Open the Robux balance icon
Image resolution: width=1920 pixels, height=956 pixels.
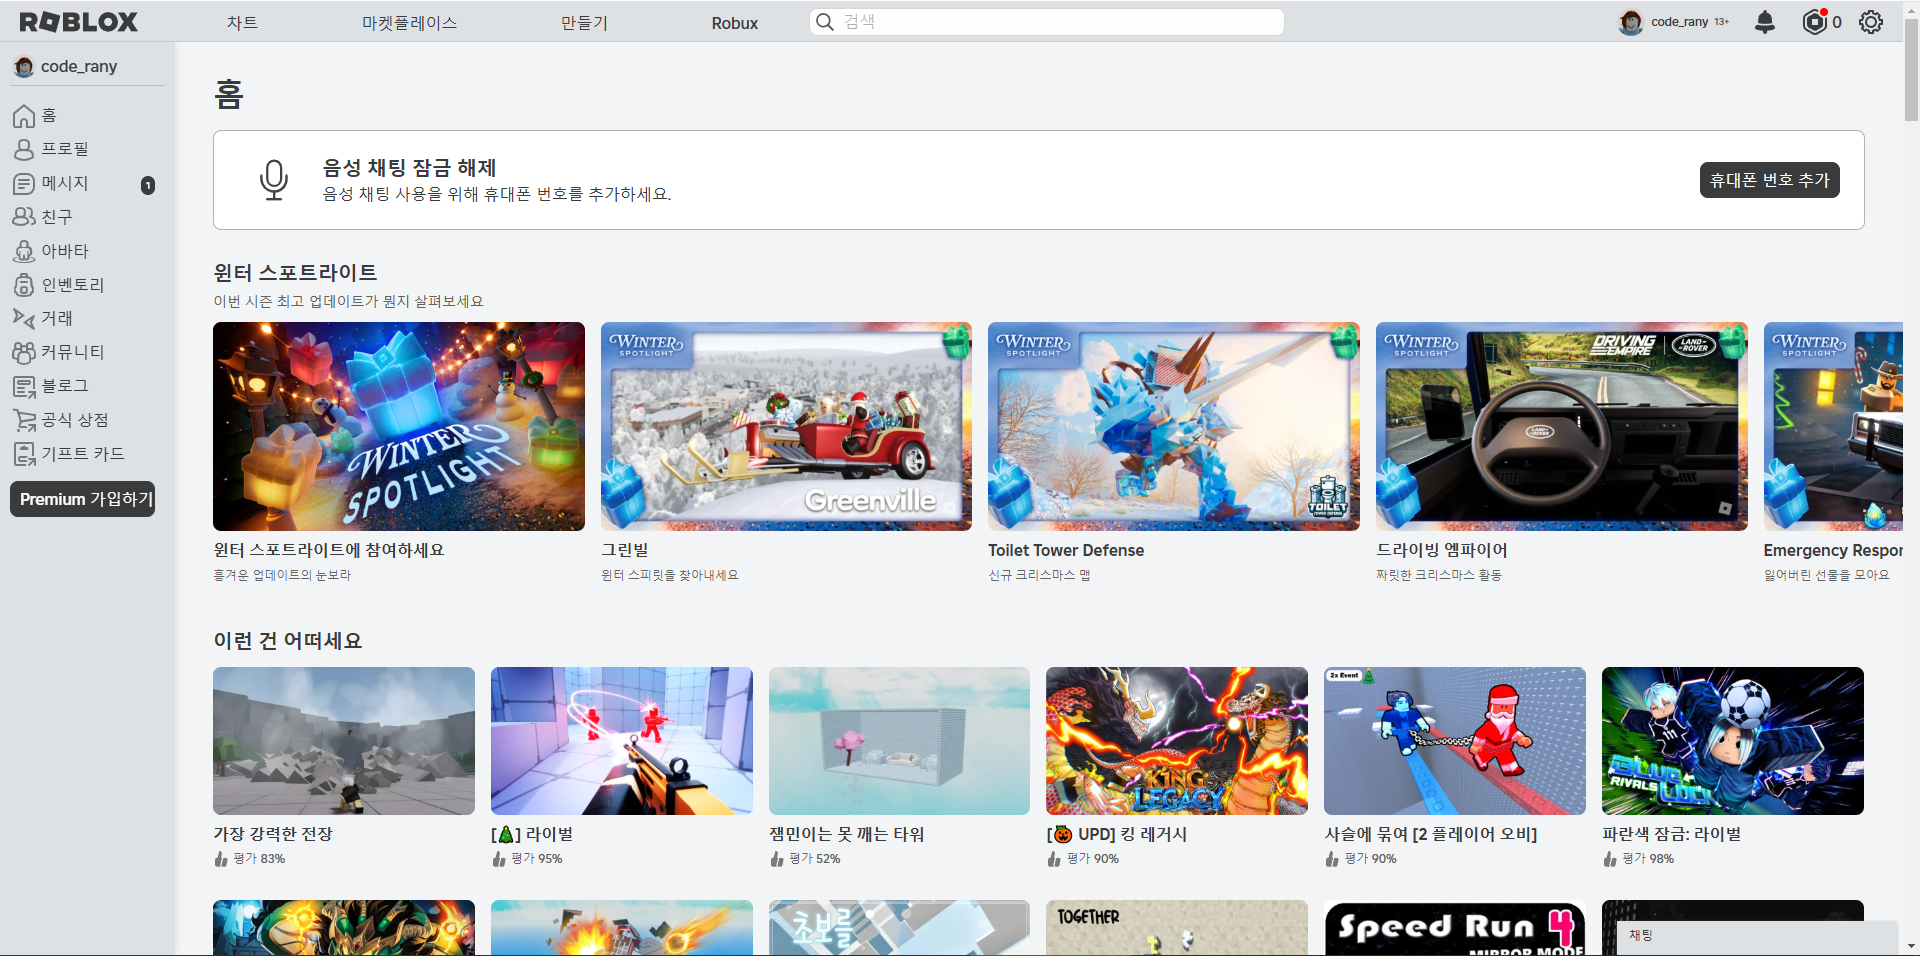tap(1814, 22)
